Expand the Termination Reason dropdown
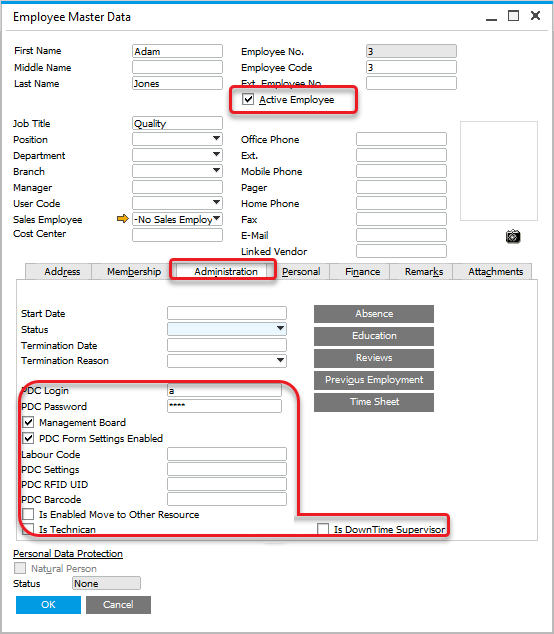The width and height of the screenshot is (554, 634). pyautogui.click(x=280, y=360)
